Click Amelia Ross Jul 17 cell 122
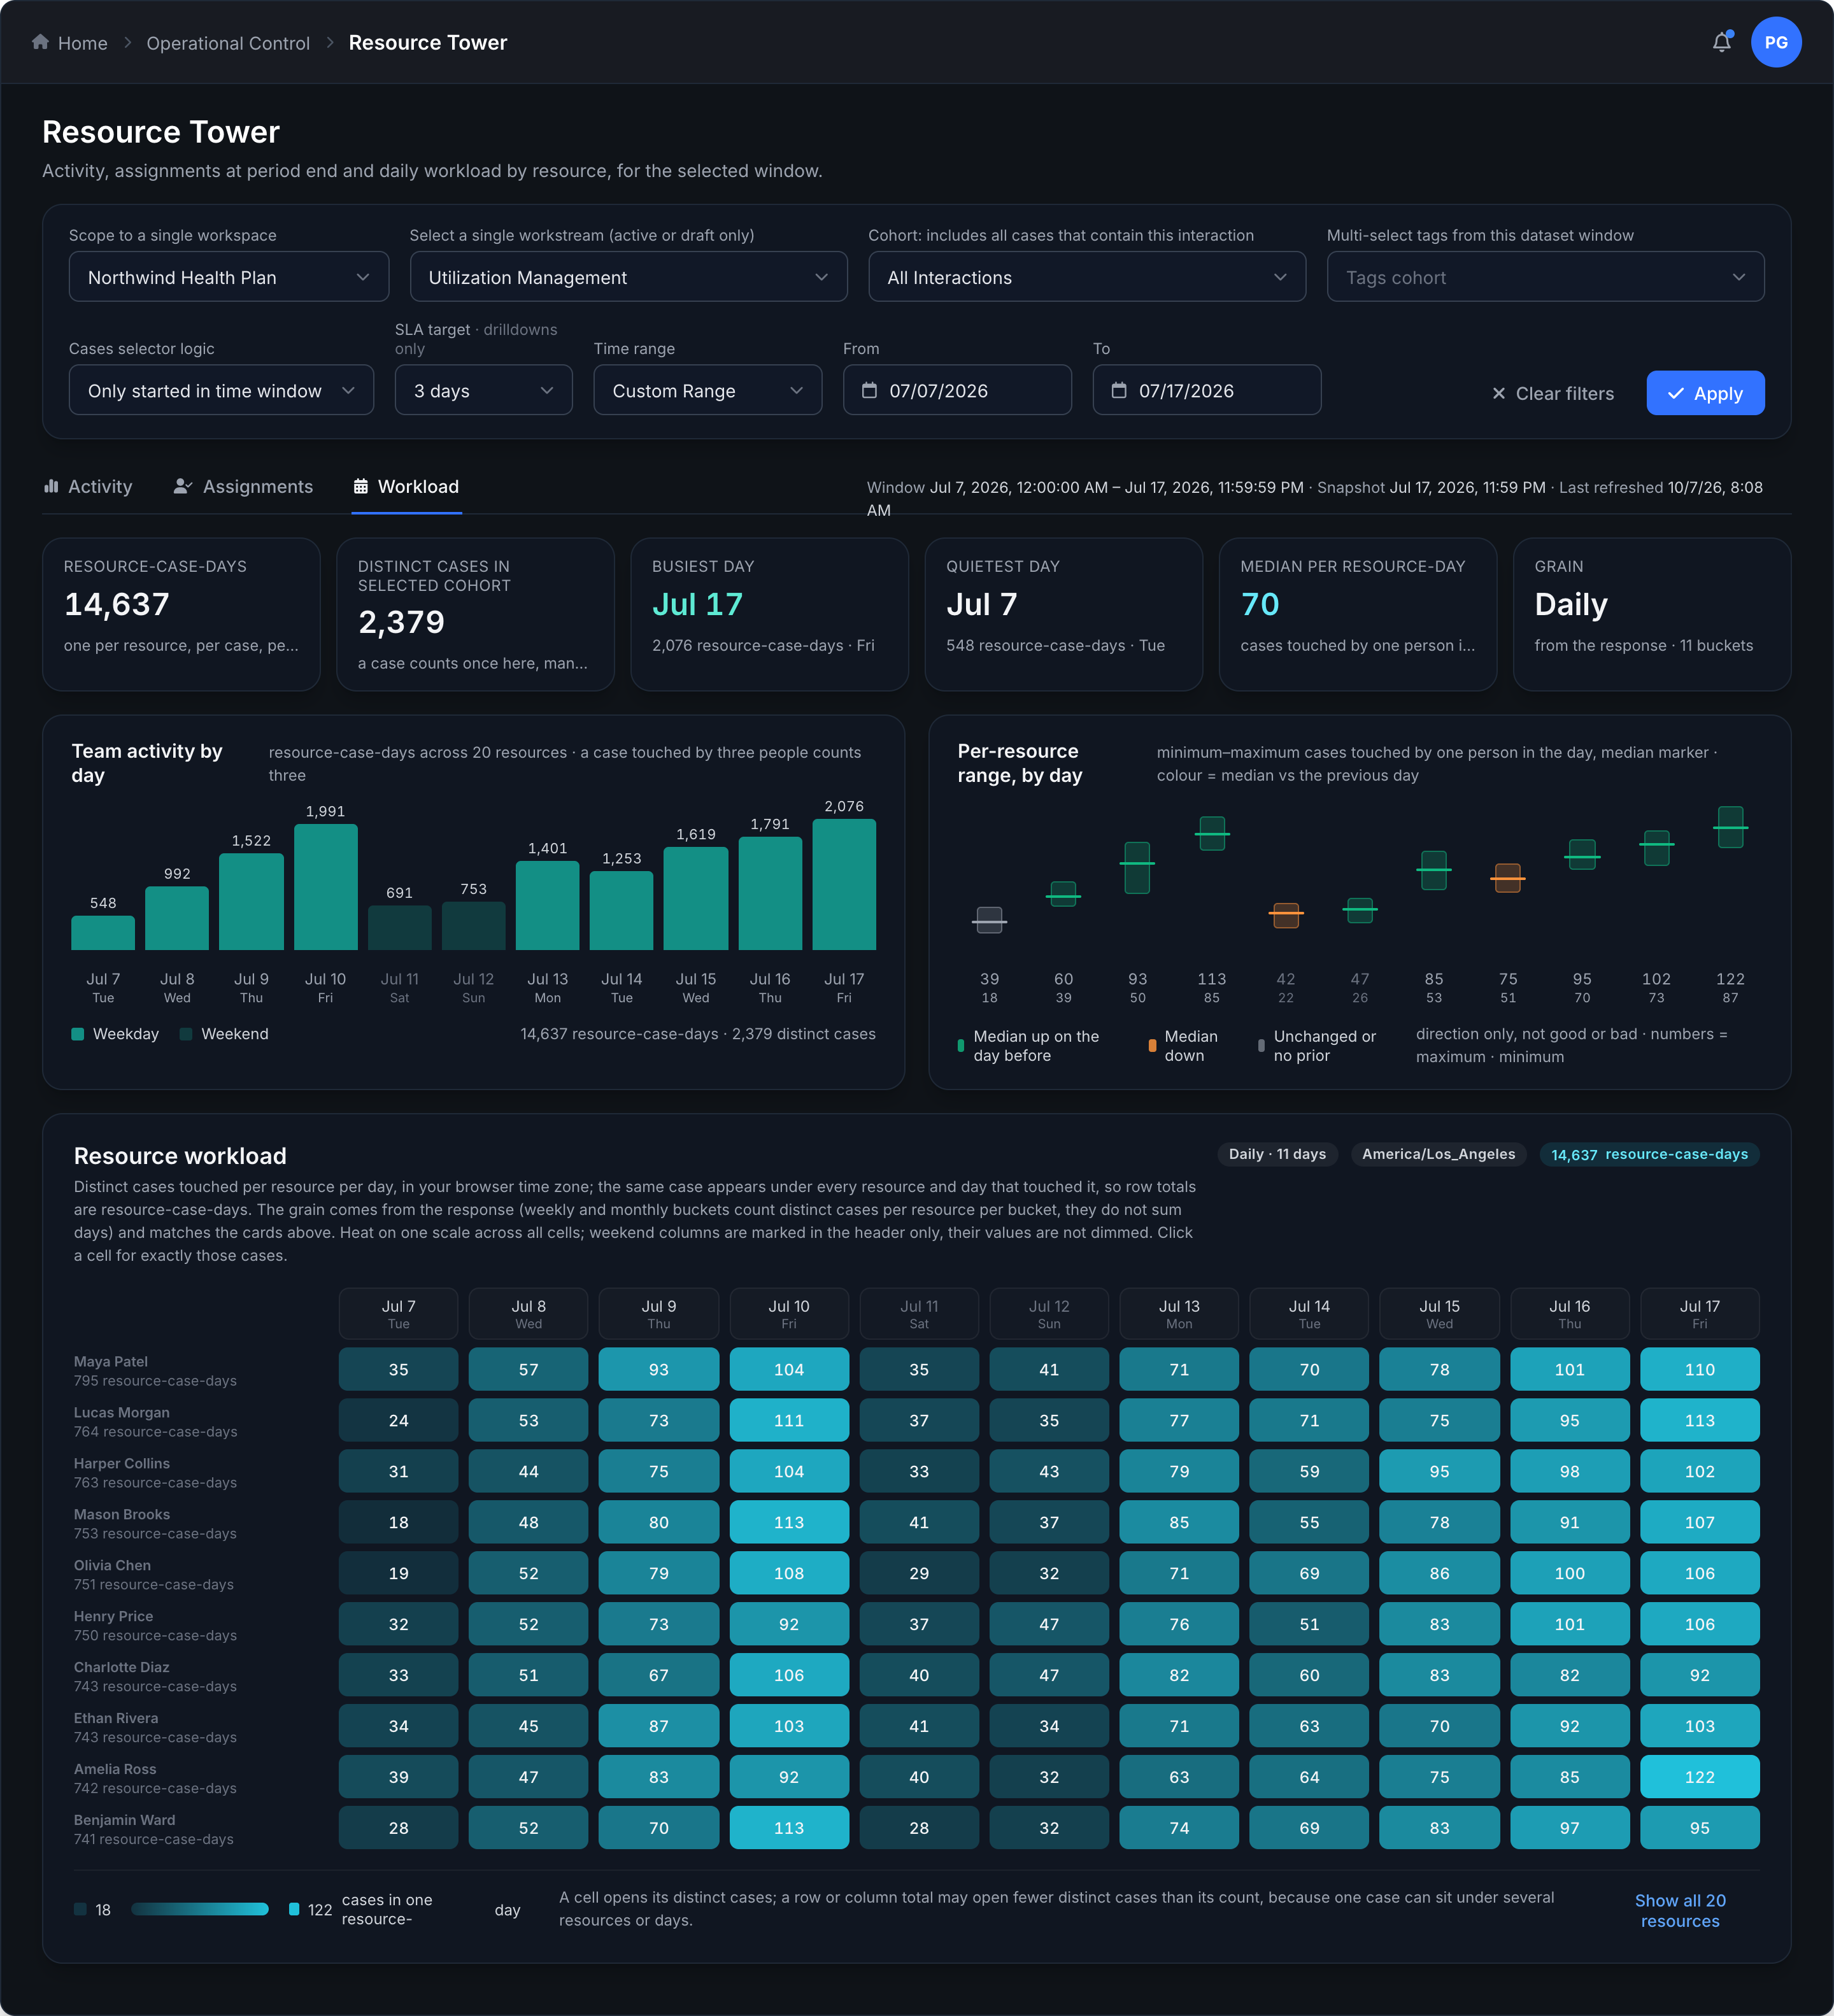Screen dimensions: 1834x2016 (x=1699, y=1777)
